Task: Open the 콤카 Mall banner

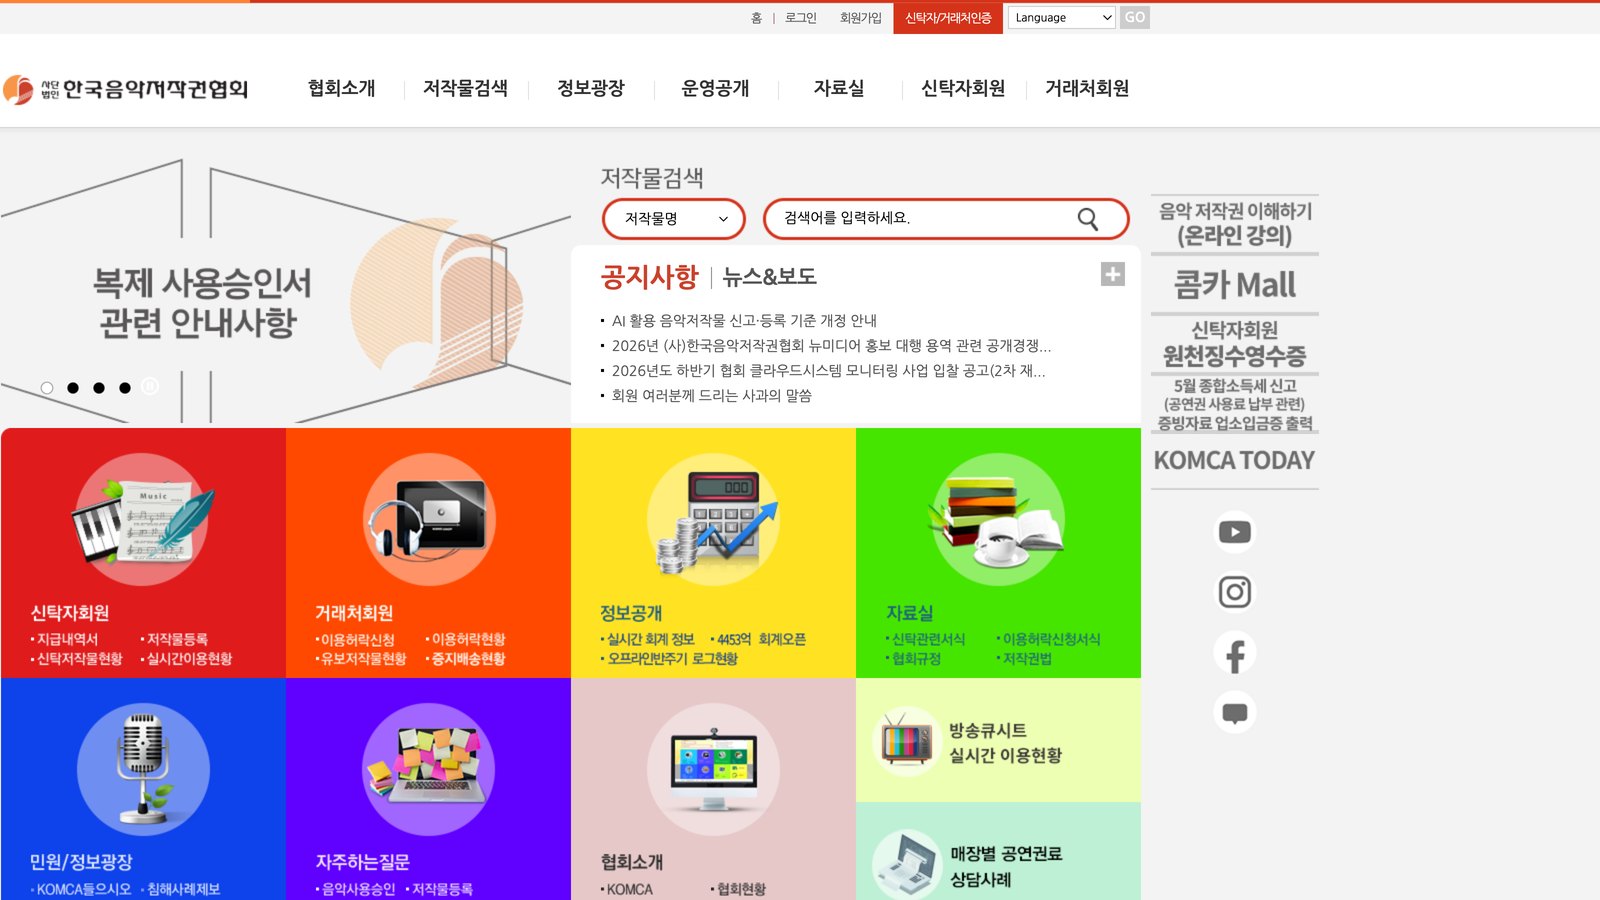Action: 1235,285
